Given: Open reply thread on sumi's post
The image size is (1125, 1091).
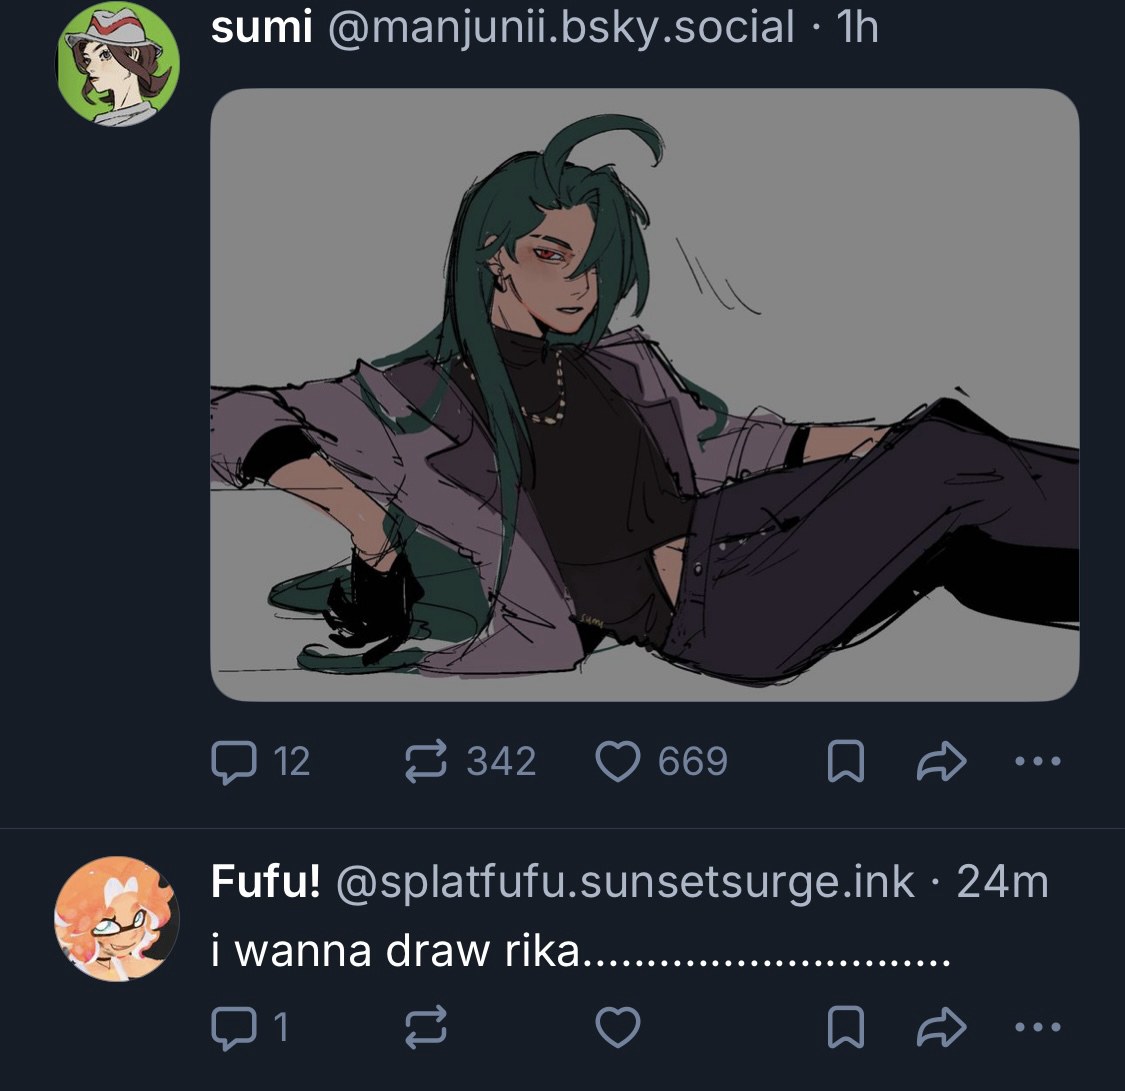Looking at the screenshot, I should (x=232, y=762).
